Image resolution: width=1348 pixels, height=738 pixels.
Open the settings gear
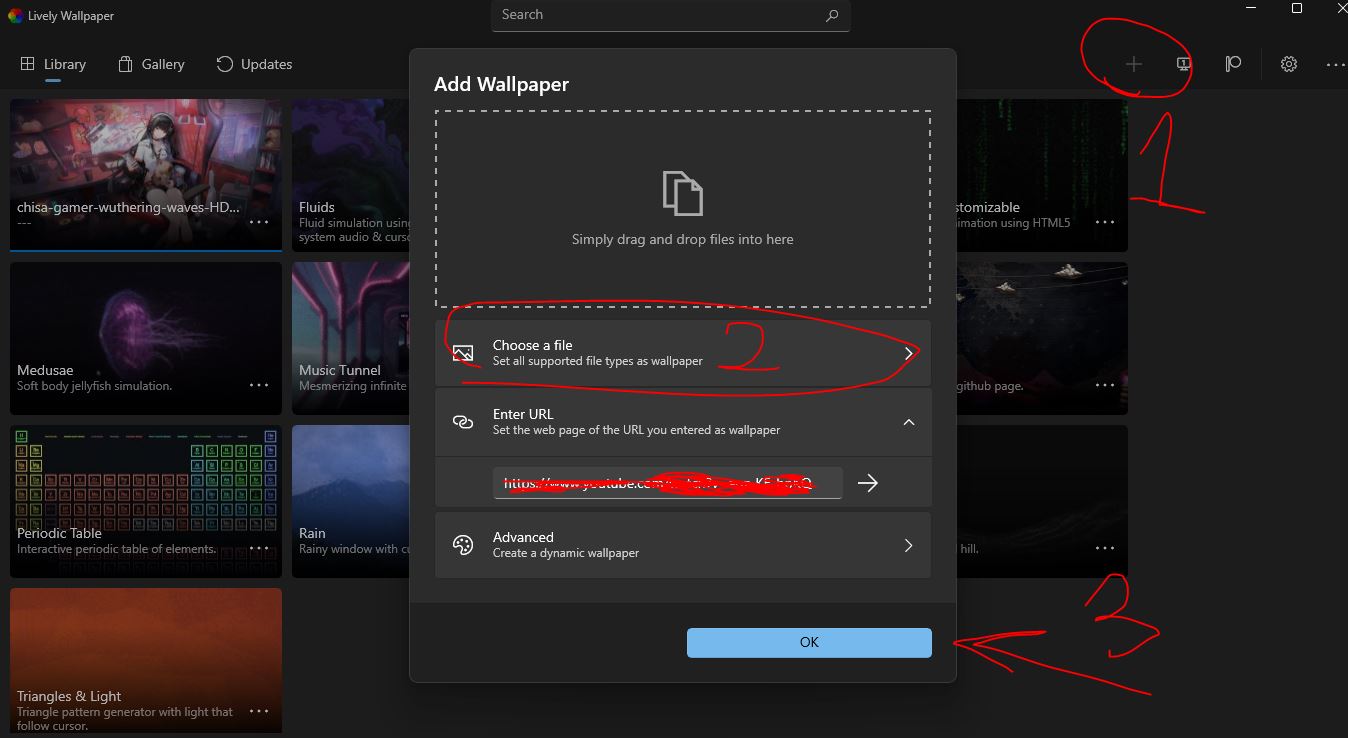[x=1289, y=64]
